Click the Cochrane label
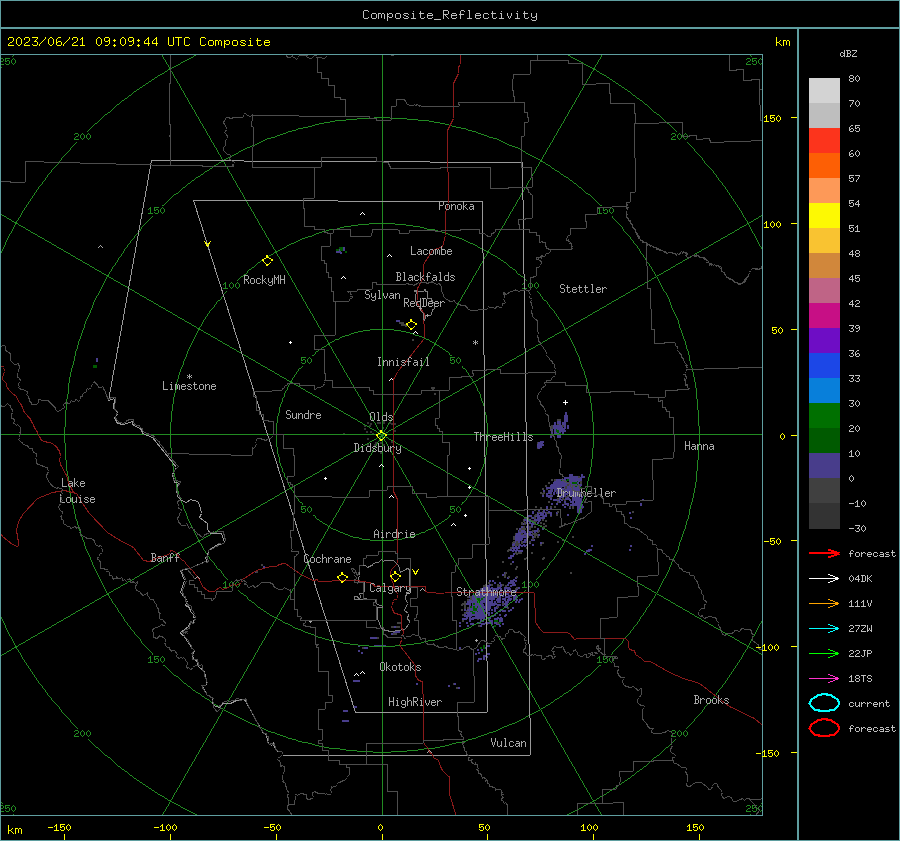The height and width of the screenshot is (841, 900). point(327,559)
